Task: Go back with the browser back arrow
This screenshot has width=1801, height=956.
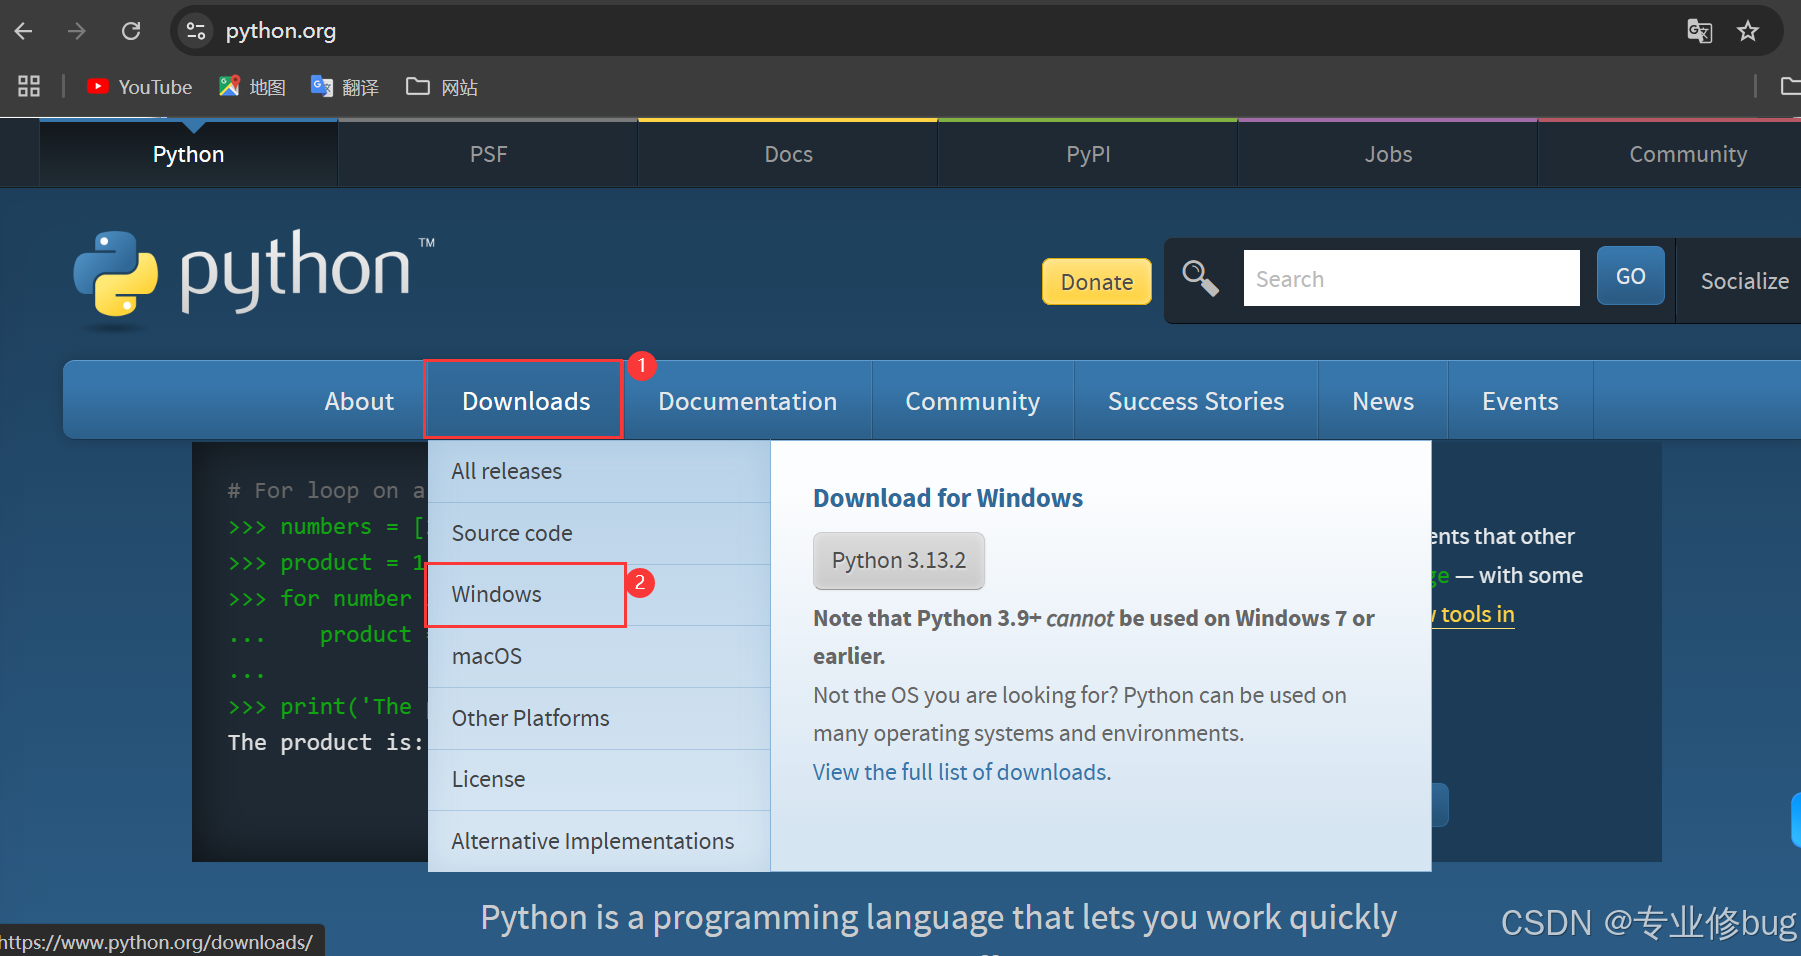Action: click(x=23, y=31)
